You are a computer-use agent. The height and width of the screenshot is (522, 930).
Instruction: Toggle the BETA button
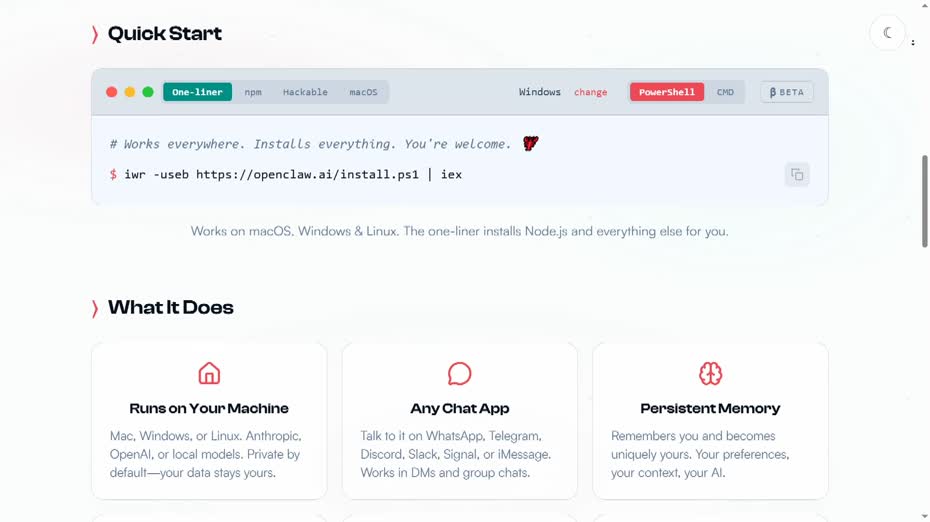point(786,92)
